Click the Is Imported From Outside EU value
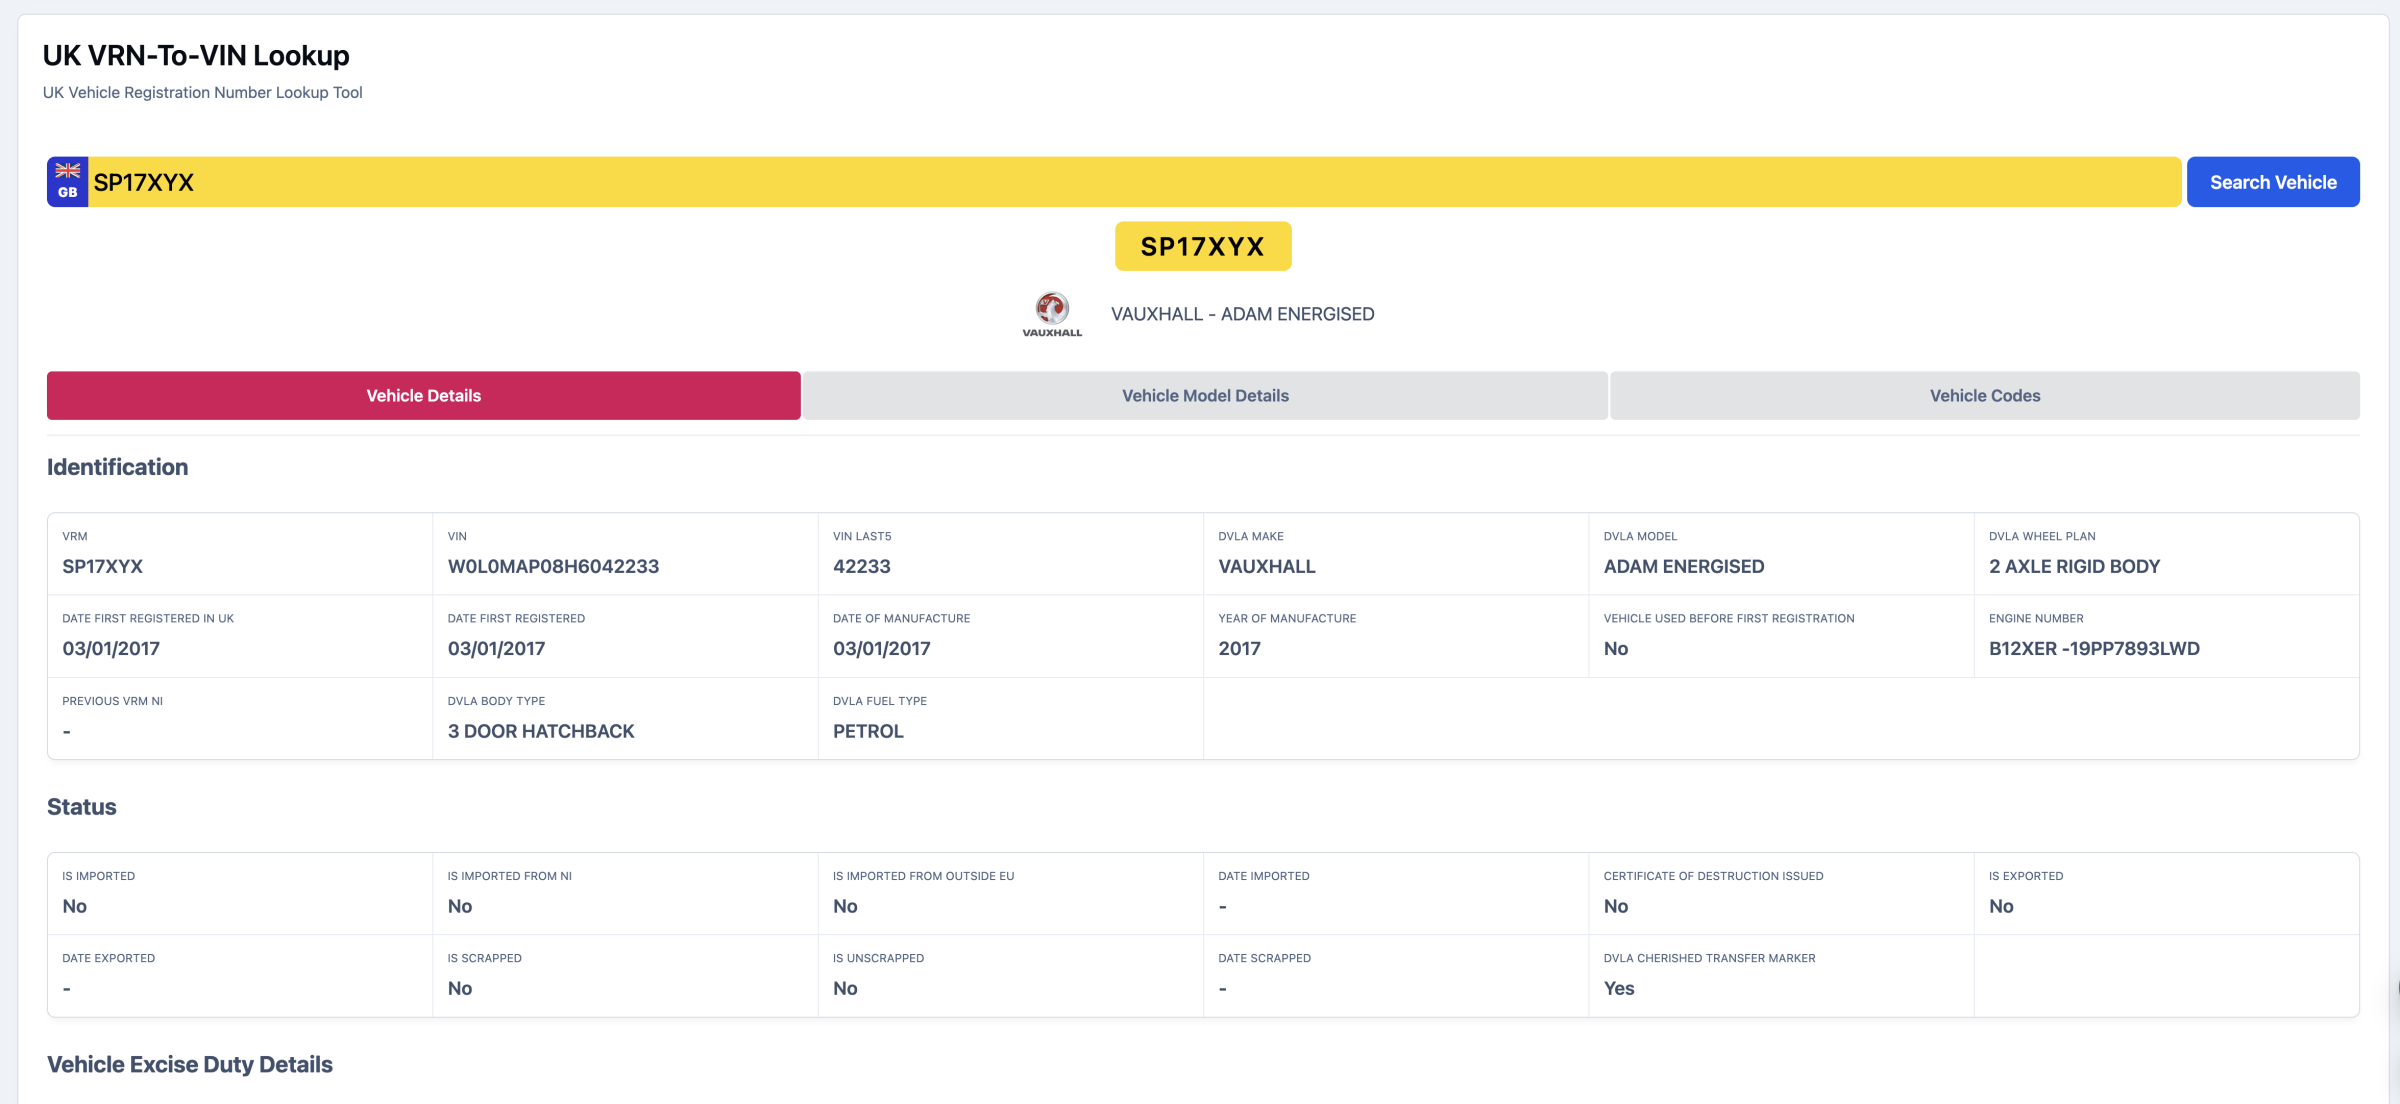2400x1104 pixels. pyautogui.click(x=845, y=907)
